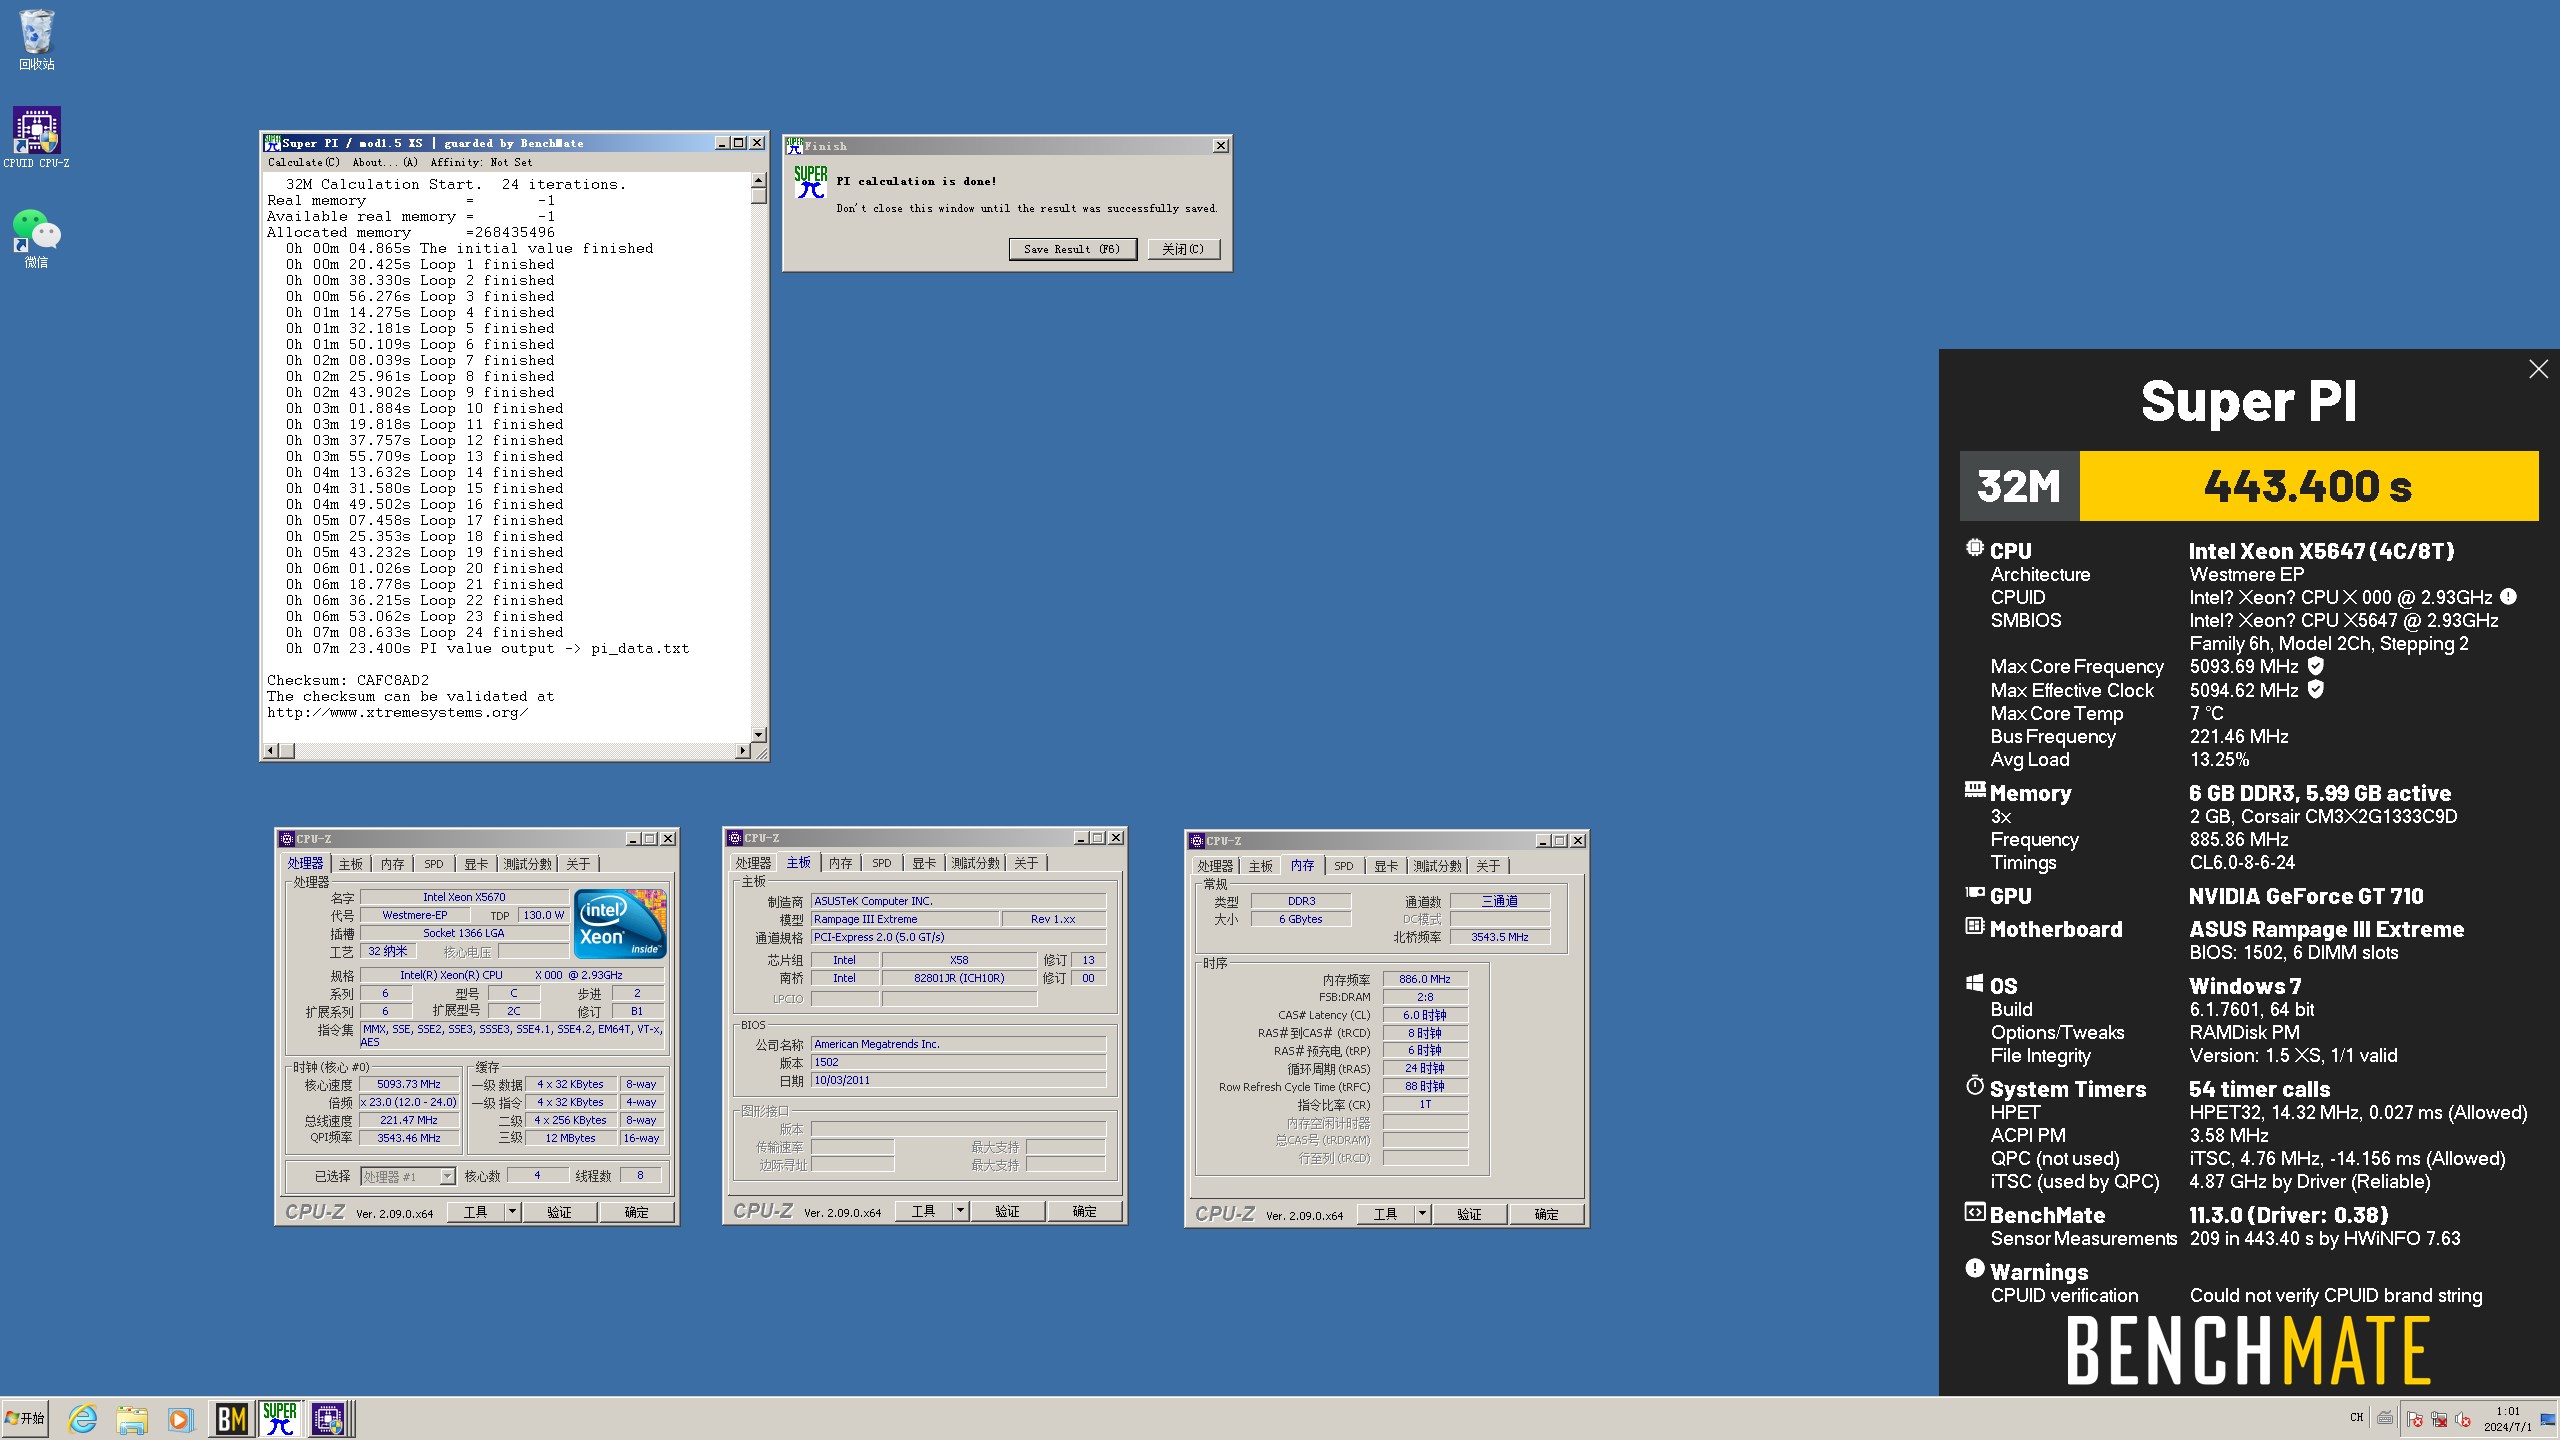Switch to Super PI taskbar button

pos(280,1418)
